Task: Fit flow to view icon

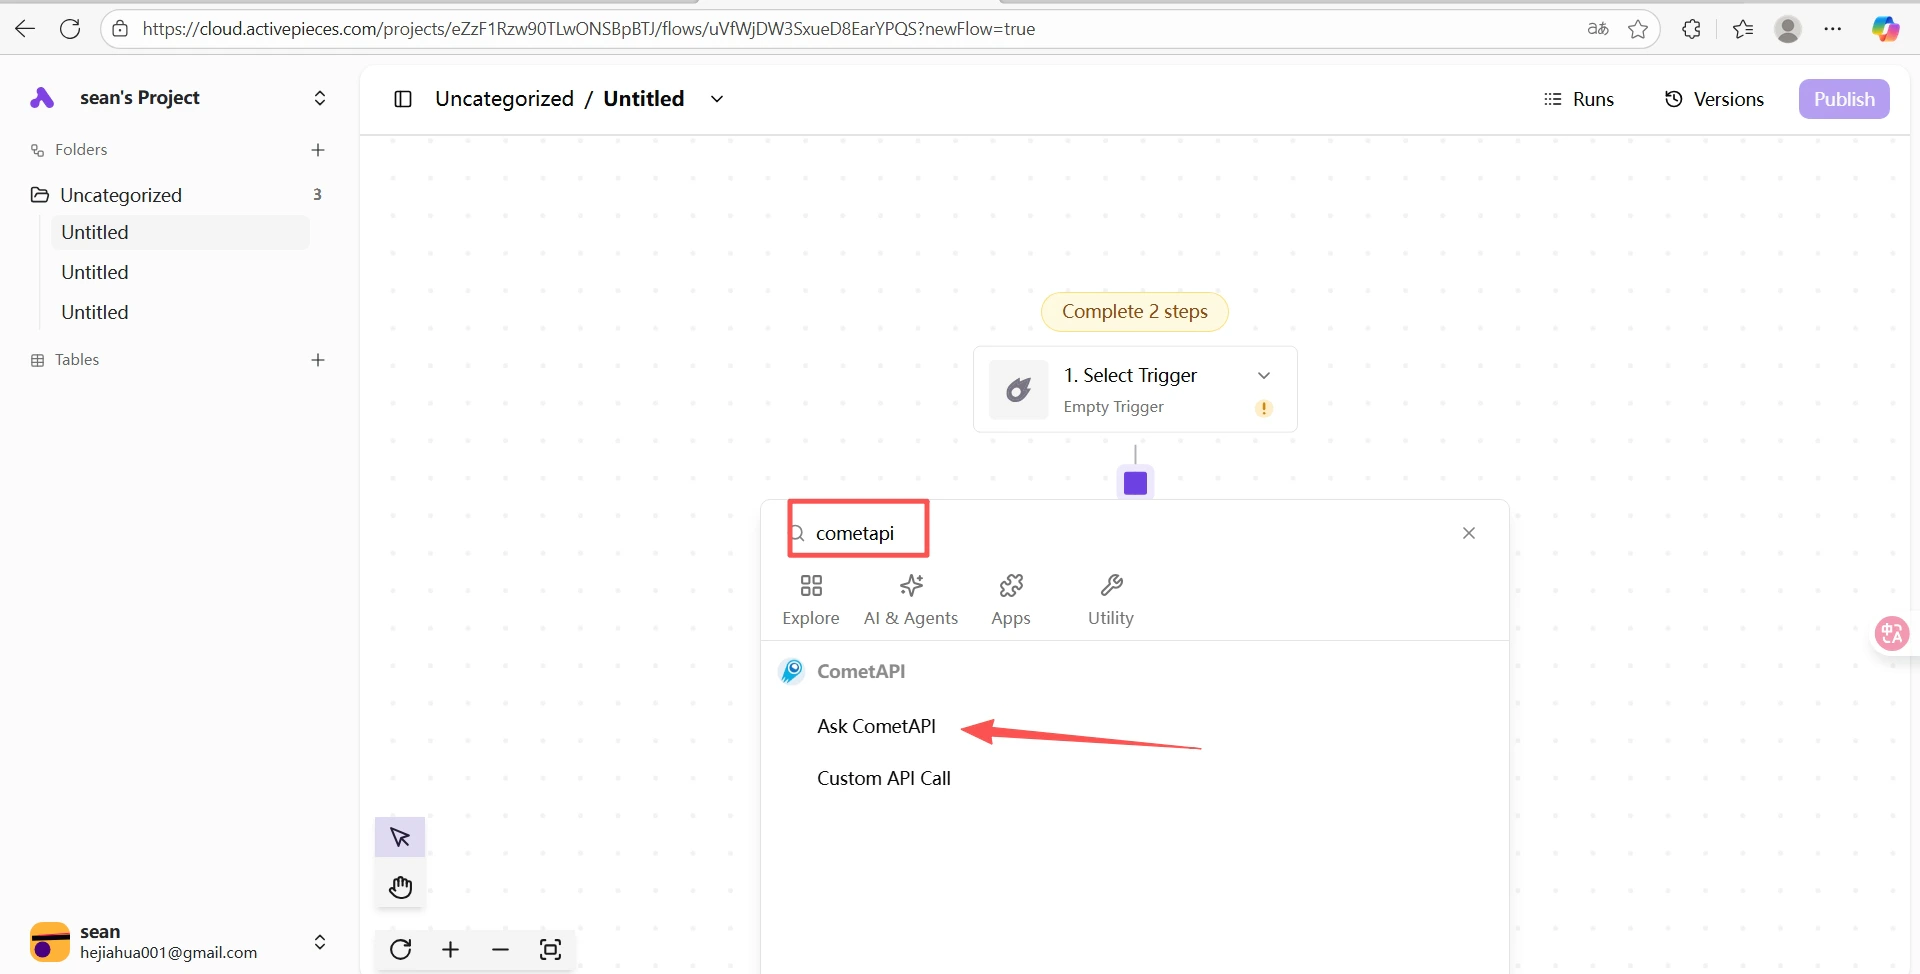Action: coord(551,949)
